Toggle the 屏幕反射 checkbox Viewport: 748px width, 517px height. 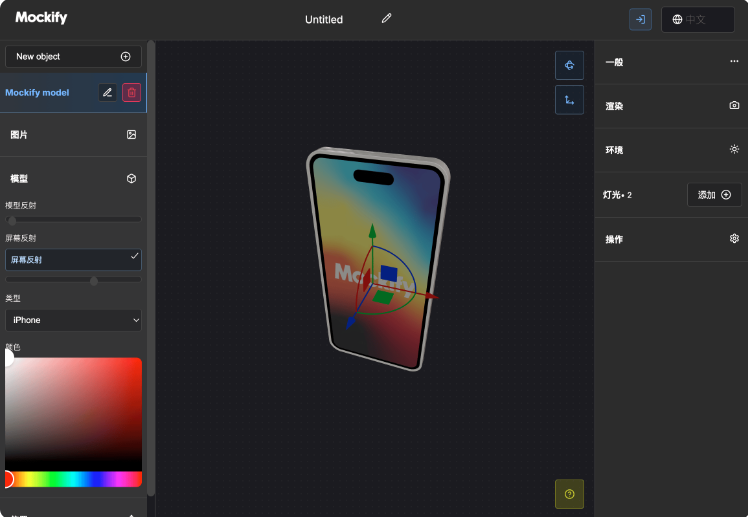(x=73, y=259)
